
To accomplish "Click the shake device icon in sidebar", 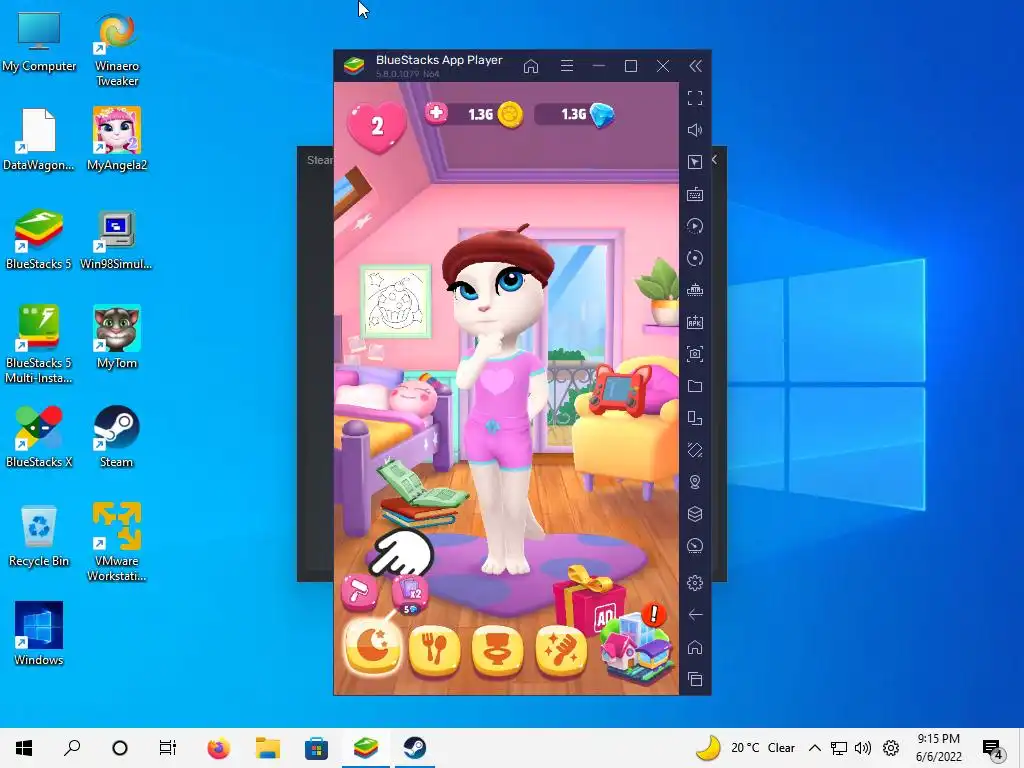I will pos(695,450).
